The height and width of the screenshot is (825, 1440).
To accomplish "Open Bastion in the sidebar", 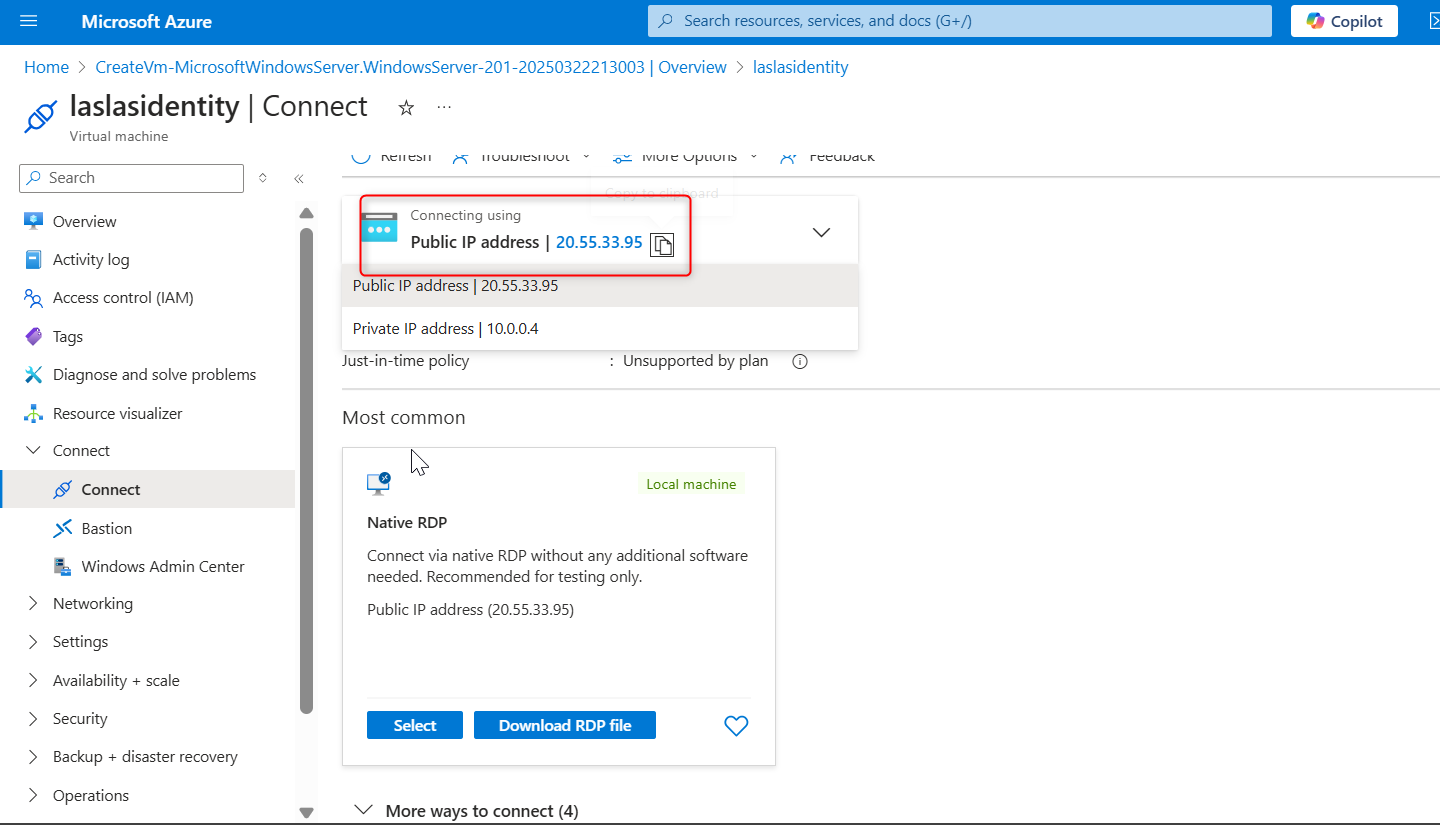I will (107, 529).
